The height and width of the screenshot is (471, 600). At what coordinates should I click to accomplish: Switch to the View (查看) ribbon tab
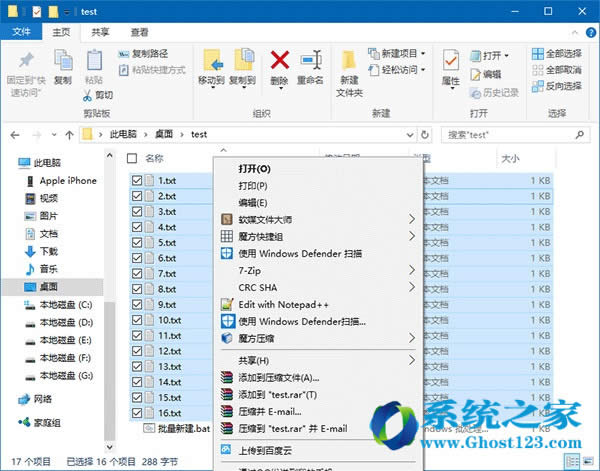click(x=139, y=31)
